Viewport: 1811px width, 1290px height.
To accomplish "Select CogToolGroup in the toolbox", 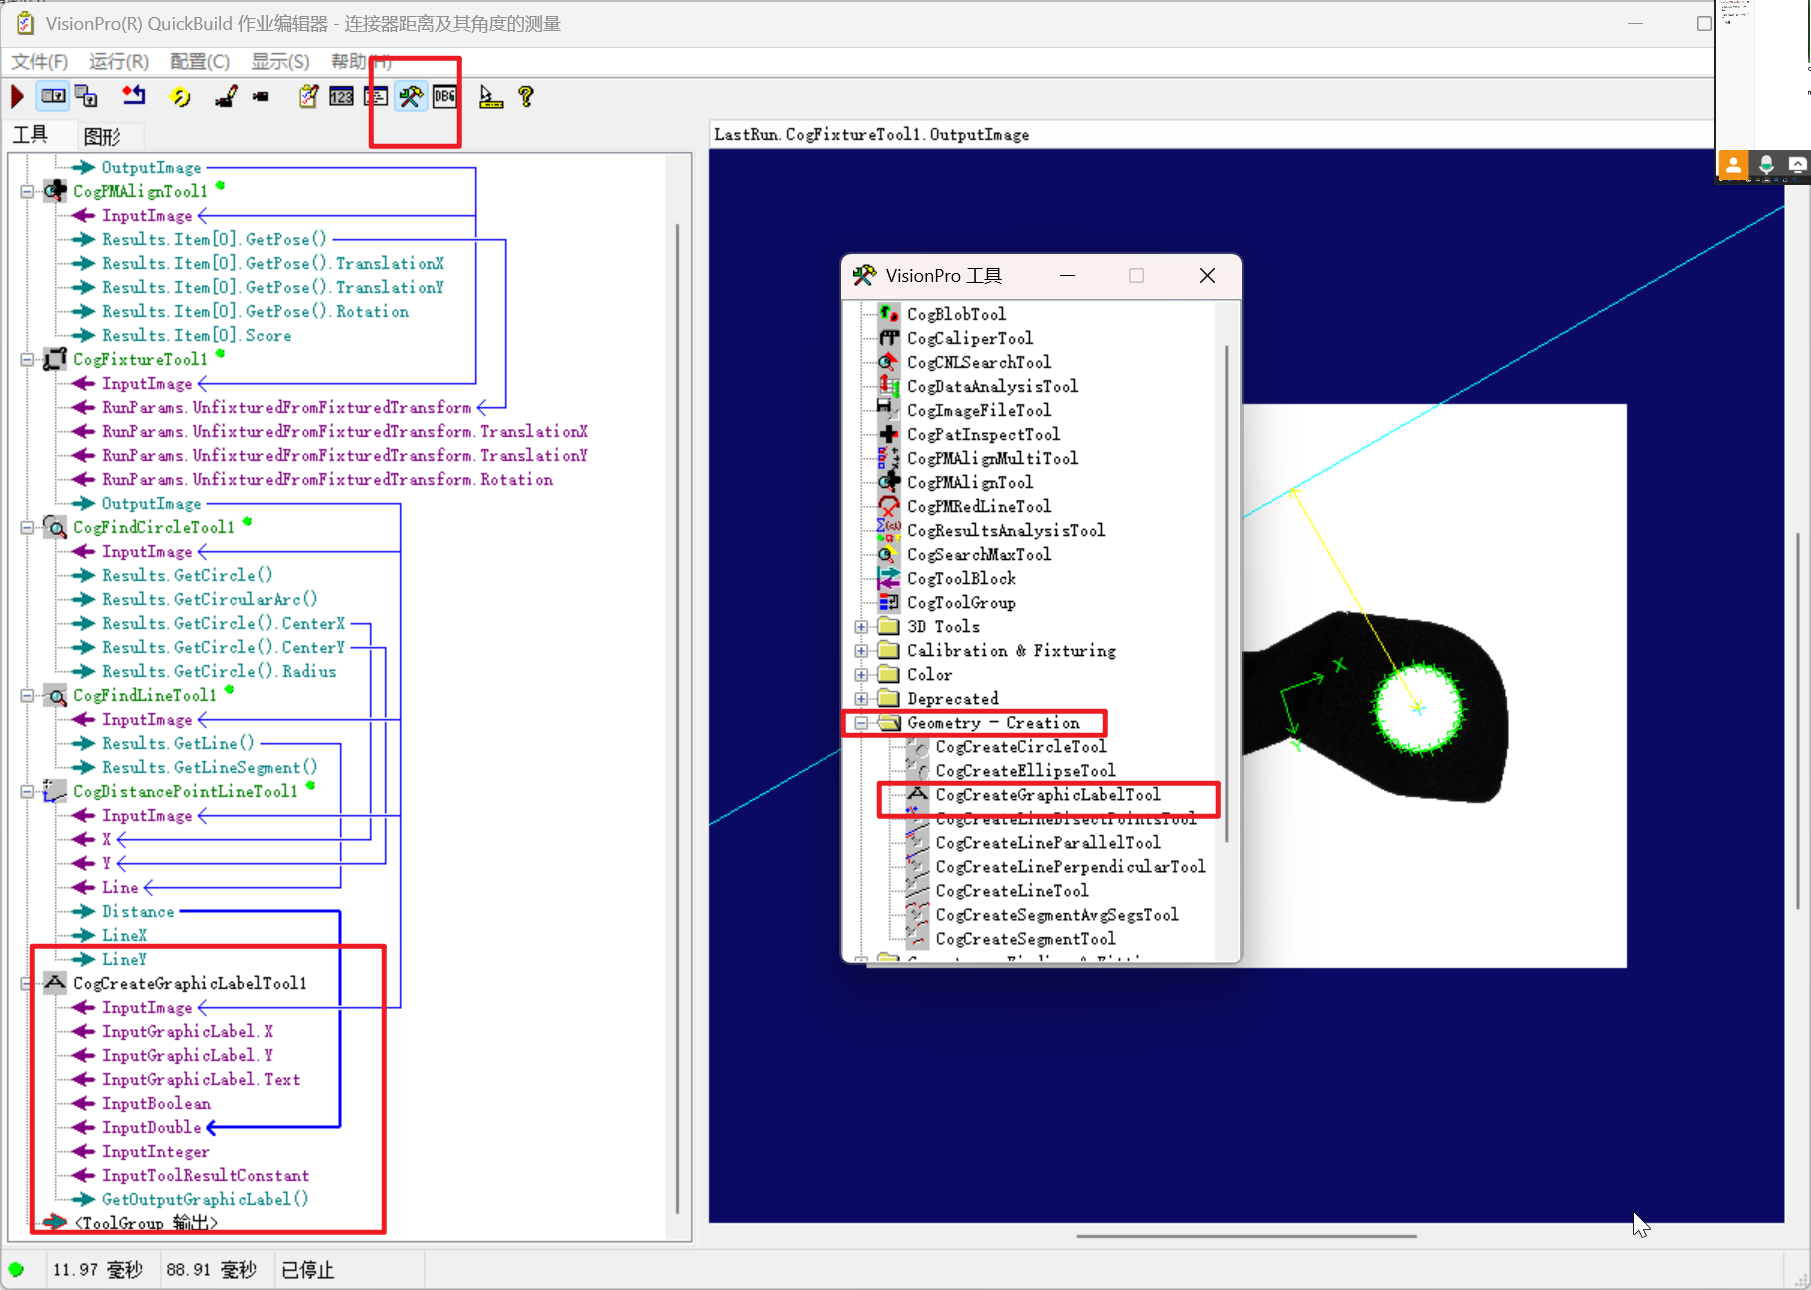I will (961, 602).
